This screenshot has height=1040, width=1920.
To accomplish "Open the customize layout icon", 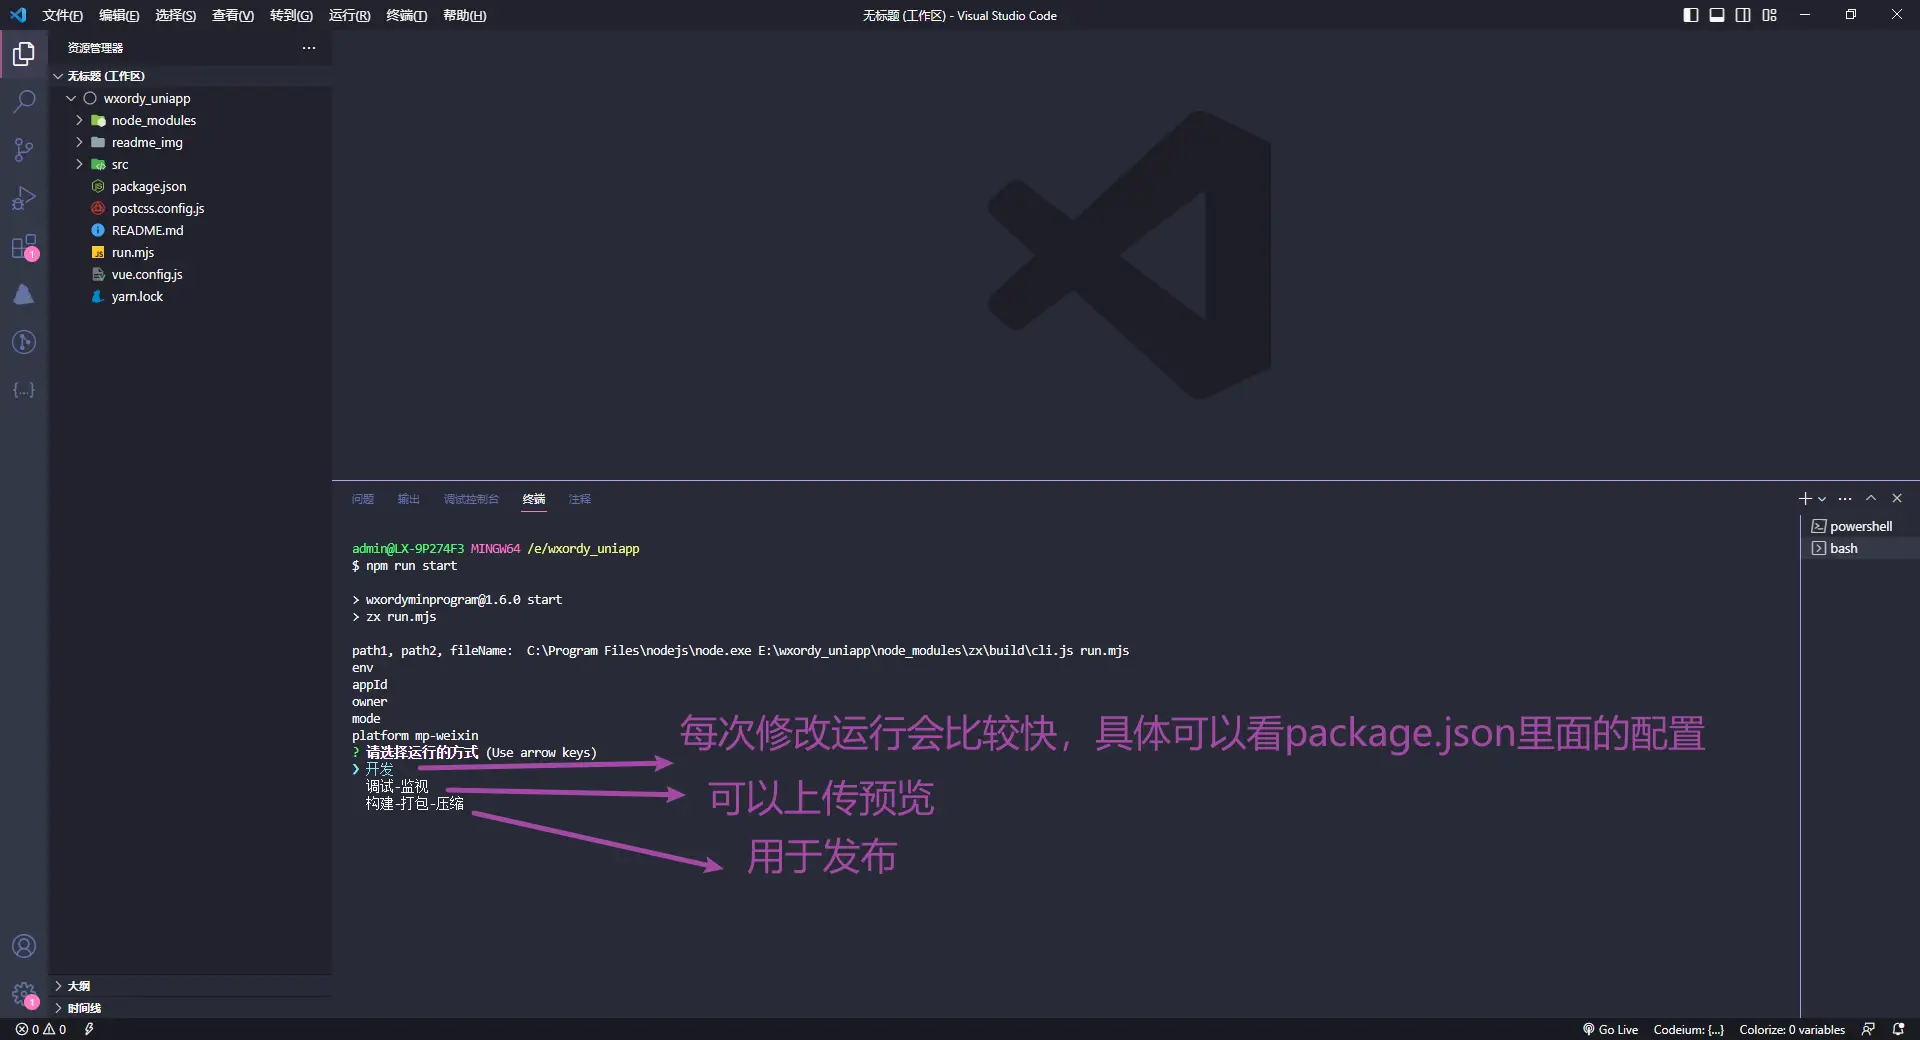I will click(x=1770, y=15).
